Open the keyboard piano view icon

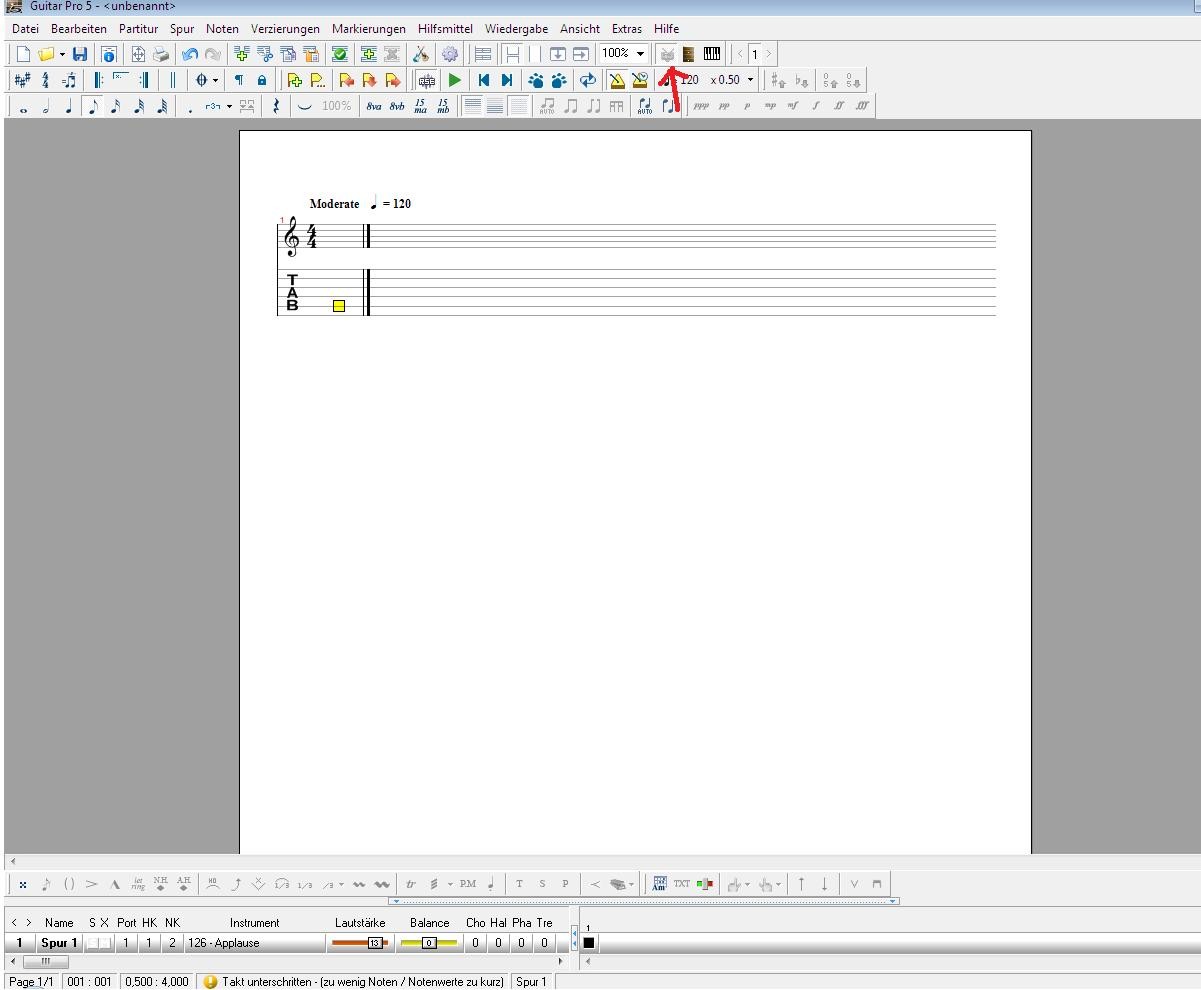712,54
